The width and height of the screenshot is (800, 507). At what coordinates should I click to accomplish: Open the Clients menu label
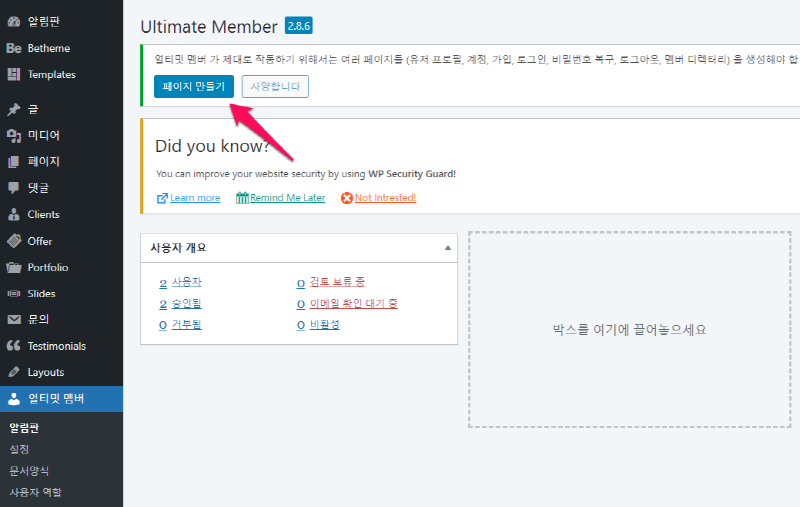click(43, 214)
